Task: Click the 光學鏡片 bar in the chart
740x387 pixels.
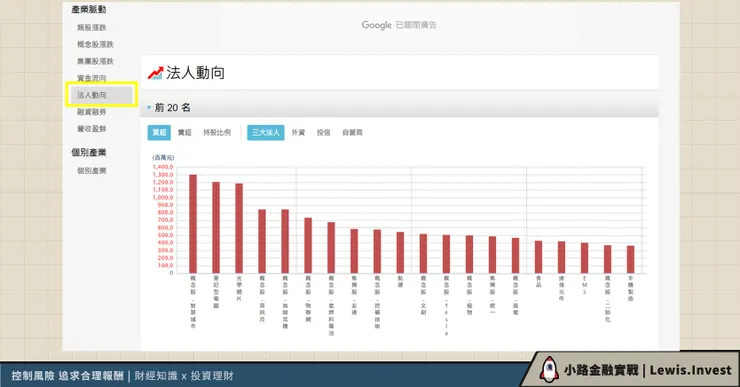Action: (x=239, y=228)
